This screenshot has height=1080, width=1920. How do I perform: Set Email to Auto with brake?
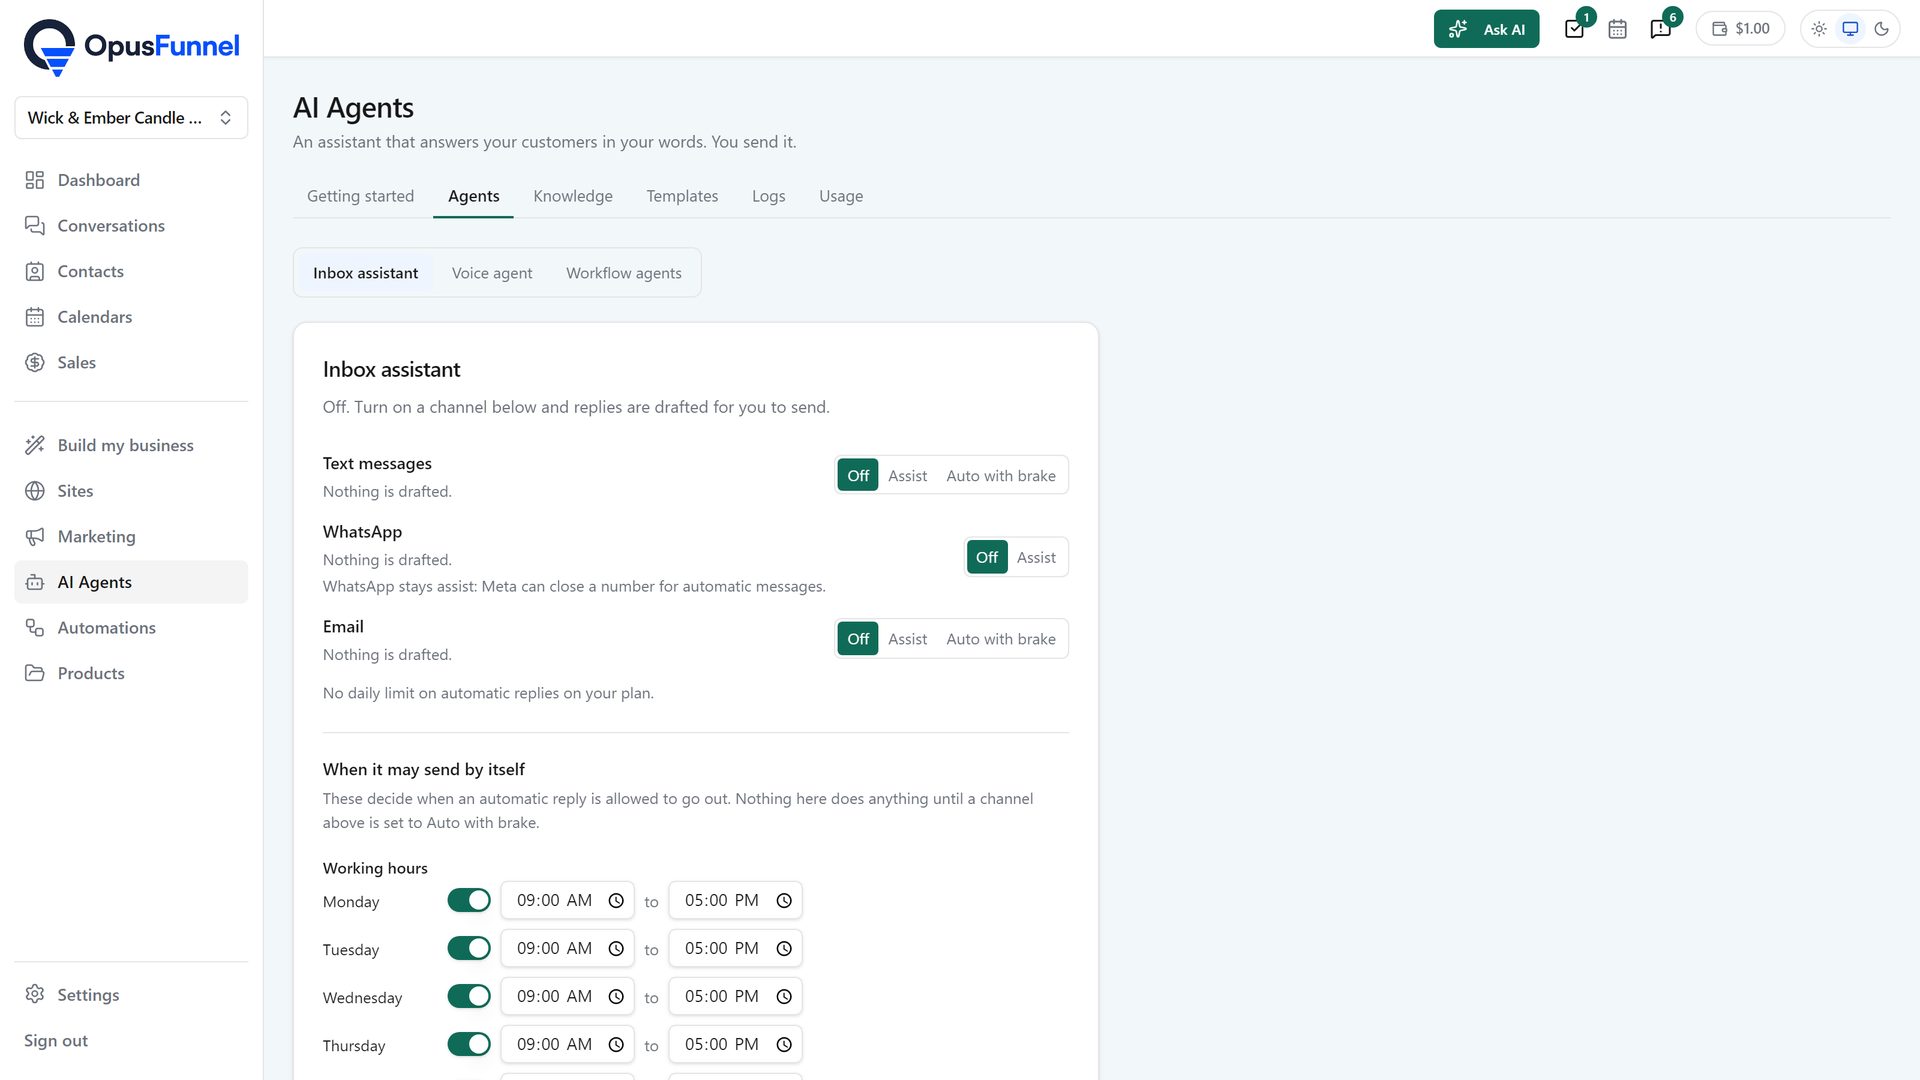point(1001,639)
